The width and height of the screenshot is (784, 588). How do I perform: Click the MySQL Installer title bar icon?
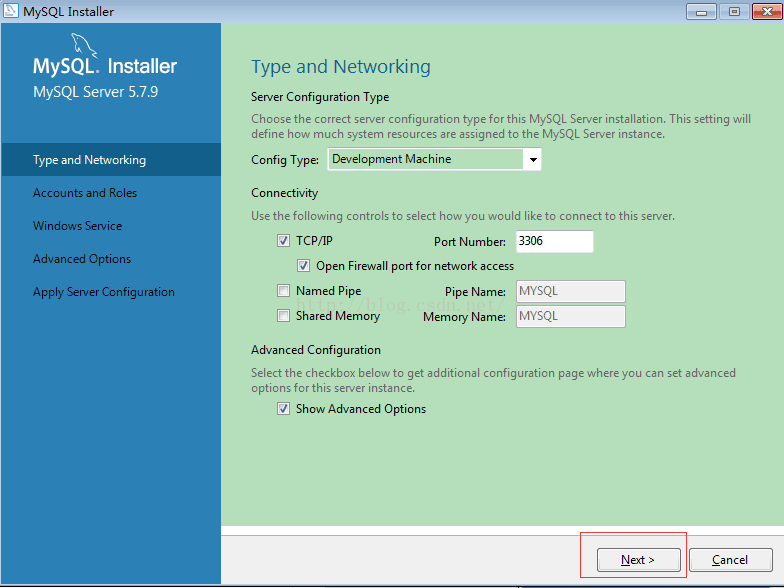10,10
